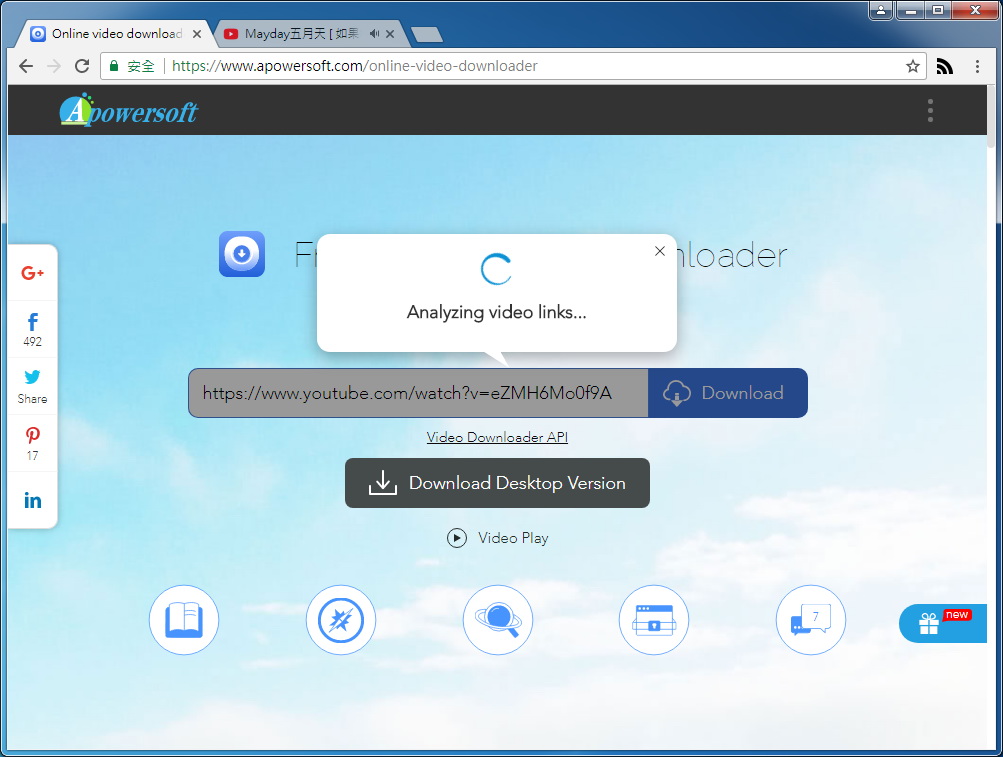Screen dimensions: 1003x757
Task: Go back in browser
Action: (26, 66)
